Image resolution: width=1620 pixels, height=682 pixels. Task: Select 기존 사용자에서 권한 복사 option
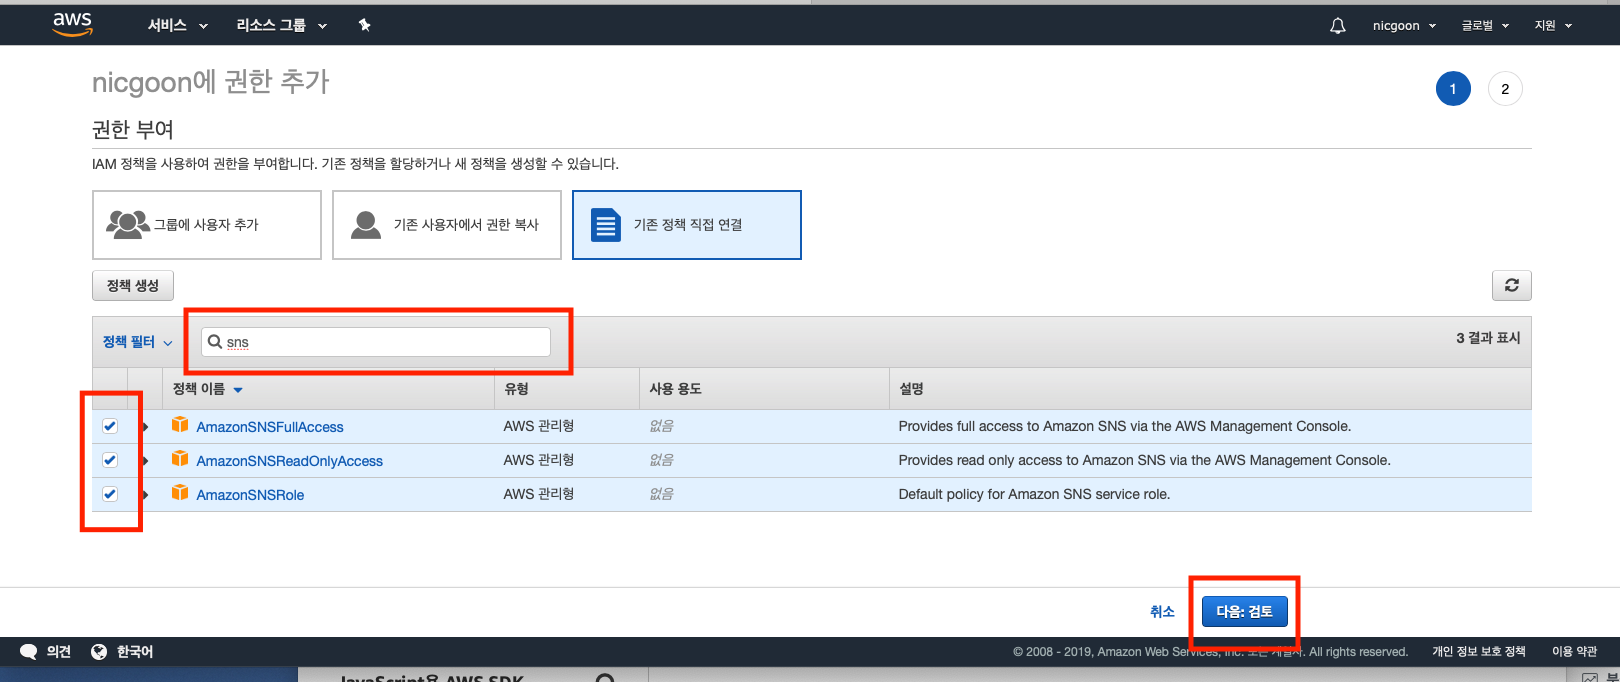click(x=447, y=225)
